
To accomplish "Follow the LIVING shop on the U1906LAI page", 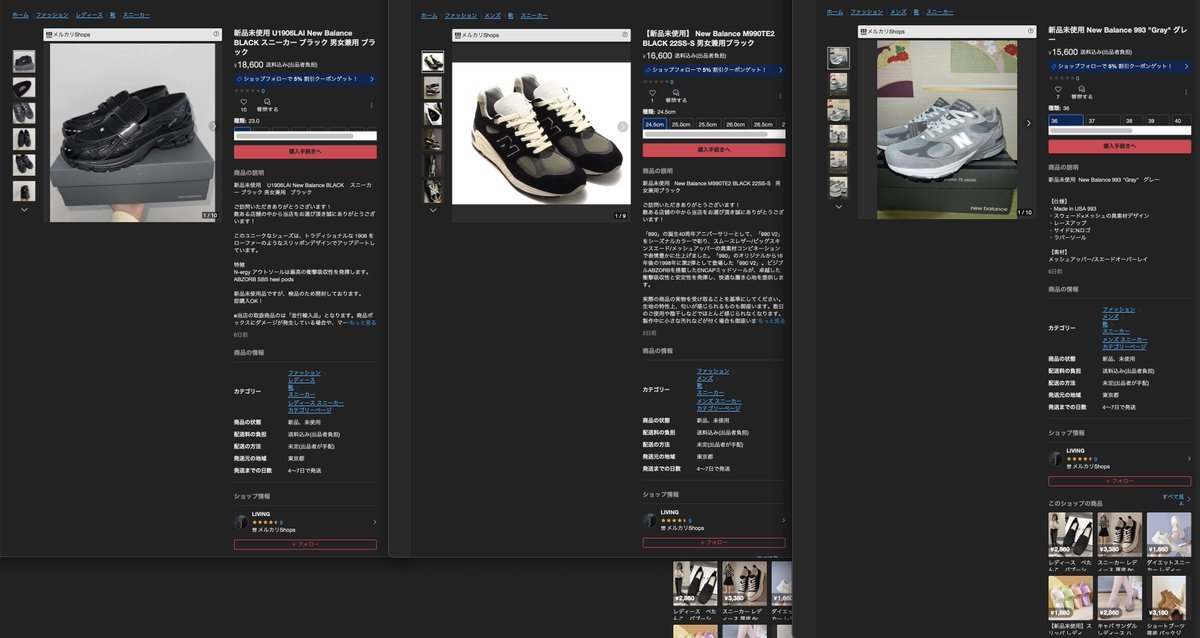I will [x=305, y=544].
